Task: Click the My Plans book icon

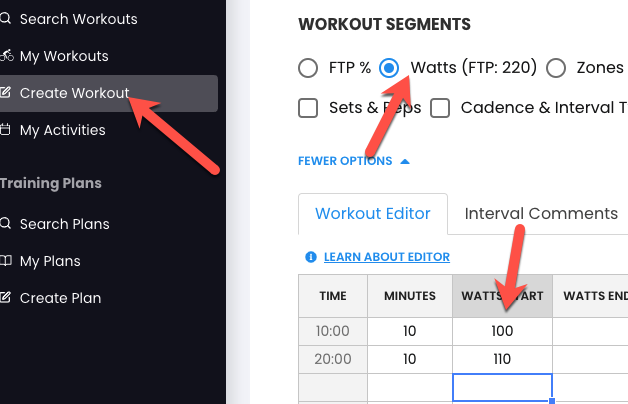Action: [x=5, y=261]
